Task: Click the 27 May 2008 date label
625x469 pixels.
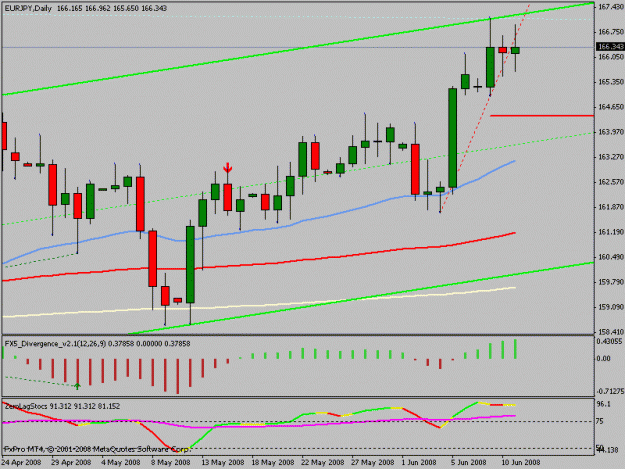Action: [373, 462]
